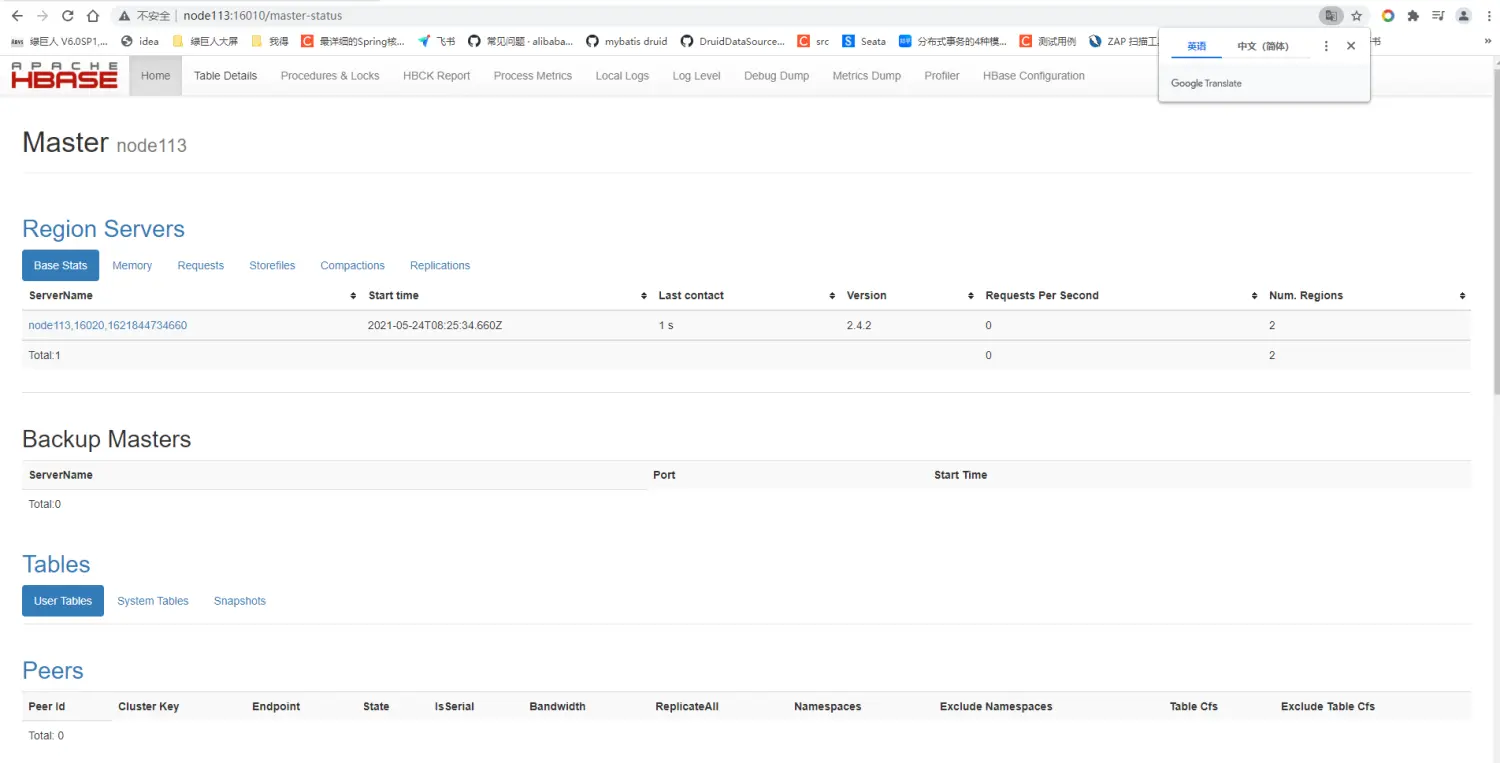This screenshot has width=1500, height=763.
Task: Open the Chrome profile avatar icon
Action: pos(1463,16)
